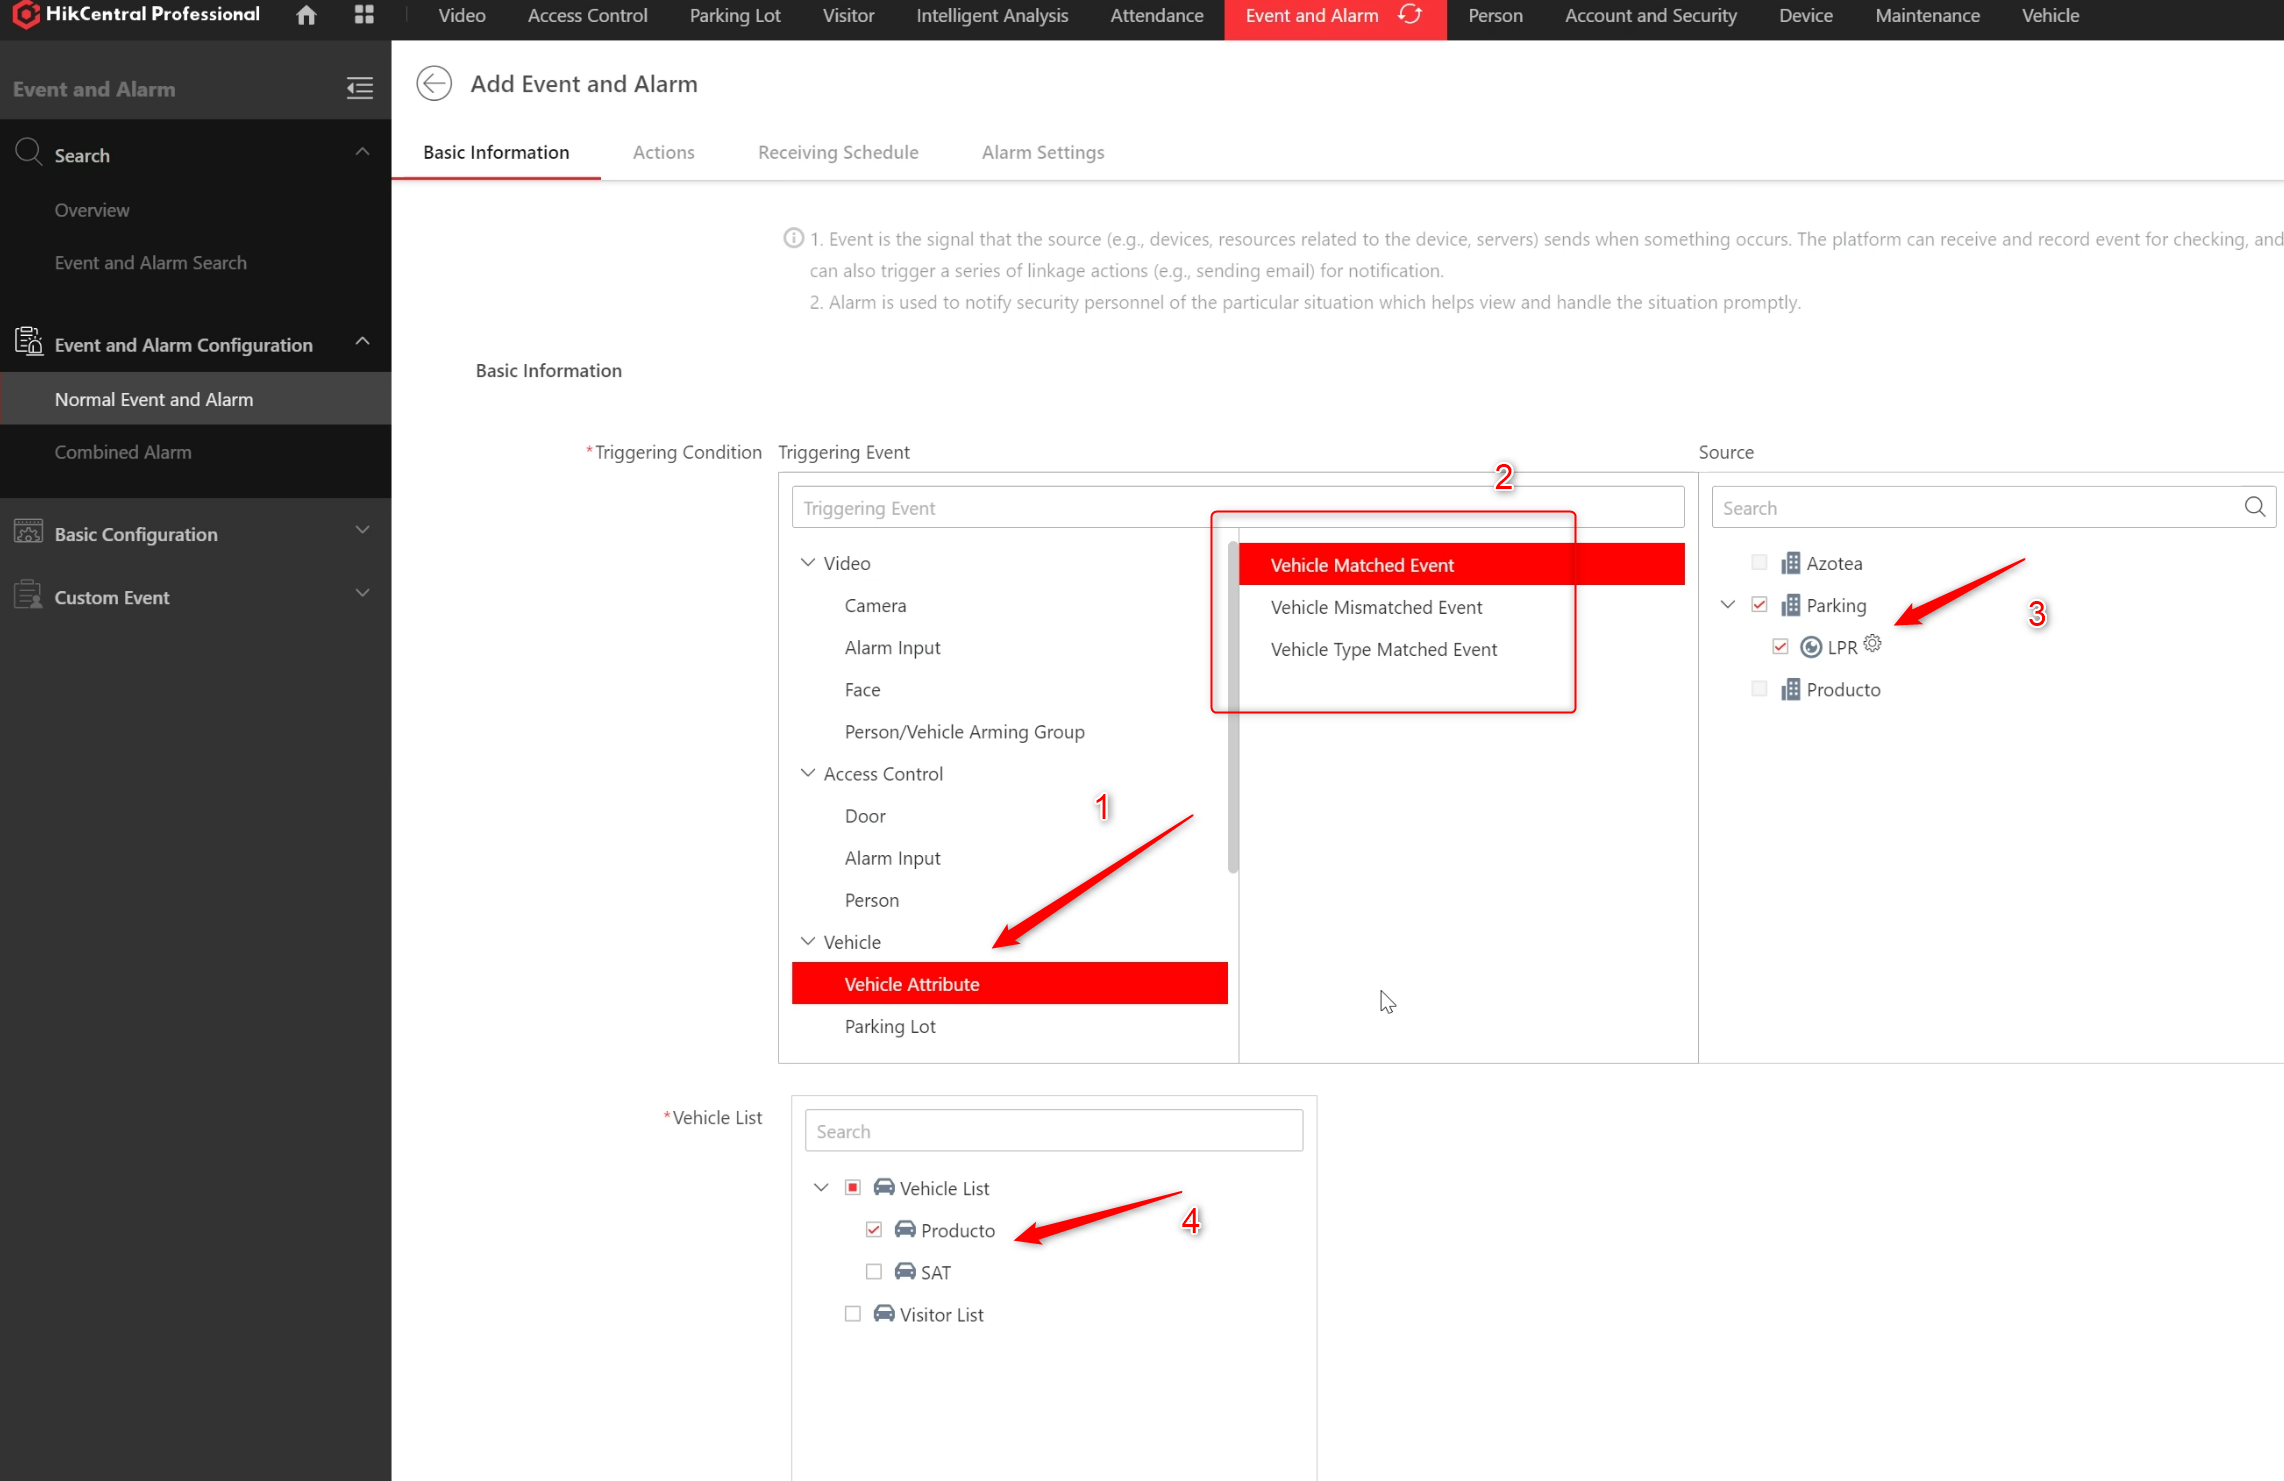Select Camera under Video events
The width and height of the screenshot is (2284, 1481).
pyautogui.click(x=875, y=605)
